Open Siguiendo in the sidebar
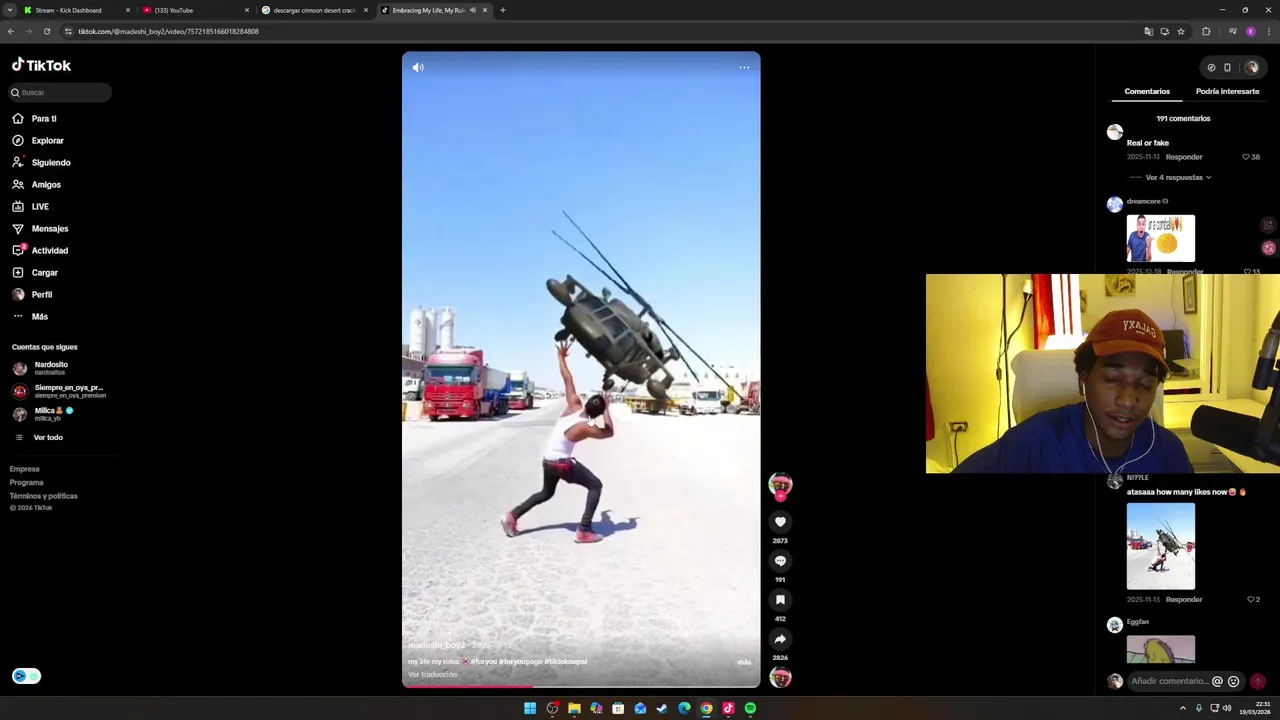Screen dimensions: 1280x720 [50, 162]
